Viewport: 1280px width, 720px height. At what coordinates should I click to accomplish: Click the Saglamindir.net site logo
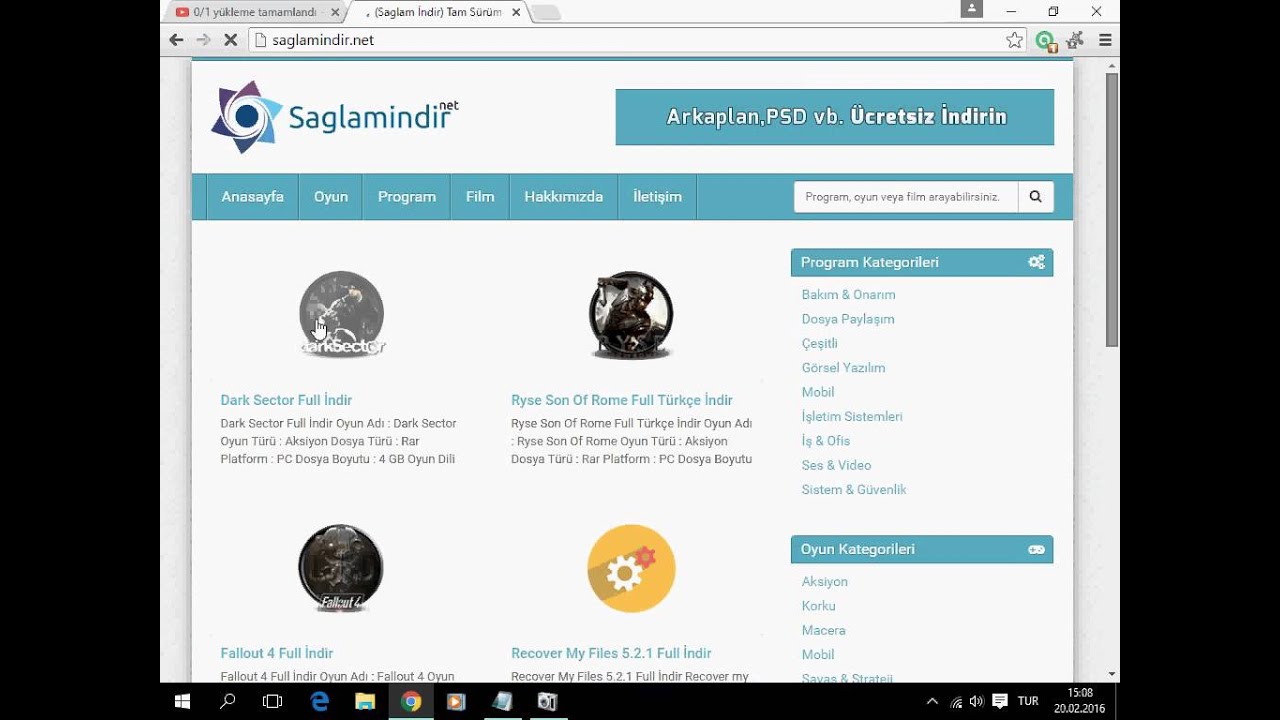tap(335, 117)
